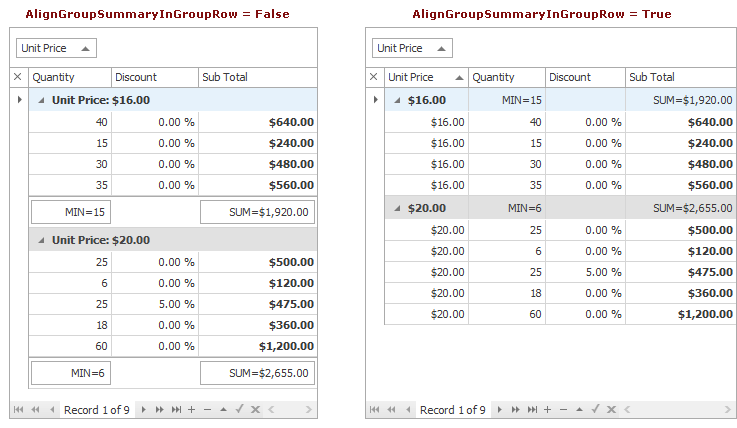Viewport: 737px width, 428px height.
Task: Click Sub Total column header in False grid
Action: [258, 77]
